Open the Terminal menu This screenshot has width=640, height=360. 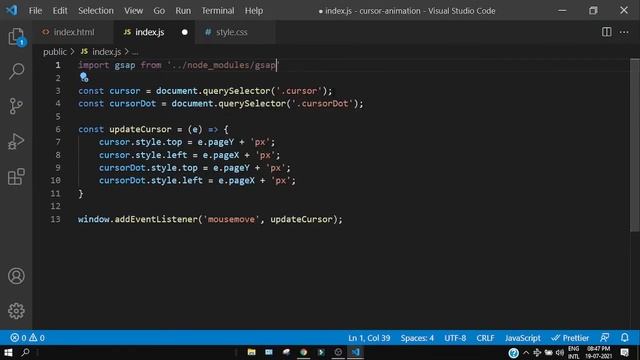[218, 11]
